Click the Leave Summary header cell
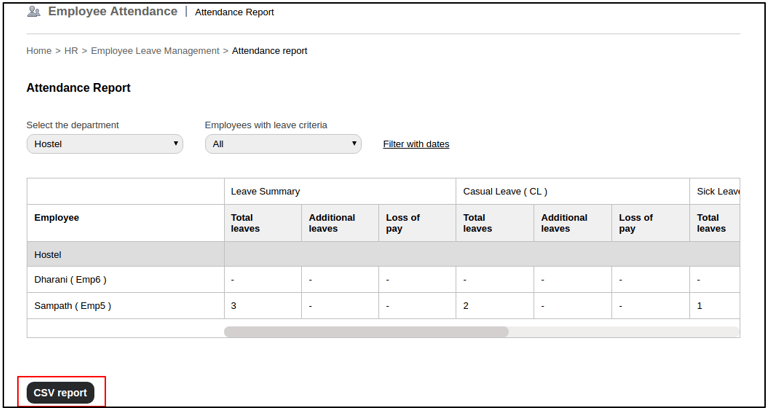The height and width of the screenshot is (408, 768). (x=266, y=191)
